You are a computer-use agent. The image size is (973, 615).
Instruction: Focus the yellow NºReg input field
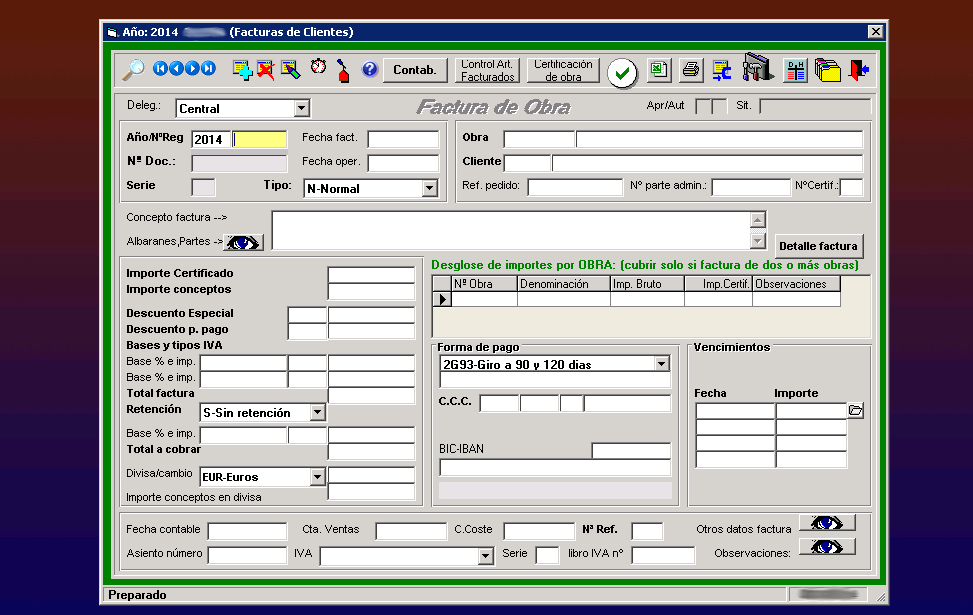(x=259, y=139)
